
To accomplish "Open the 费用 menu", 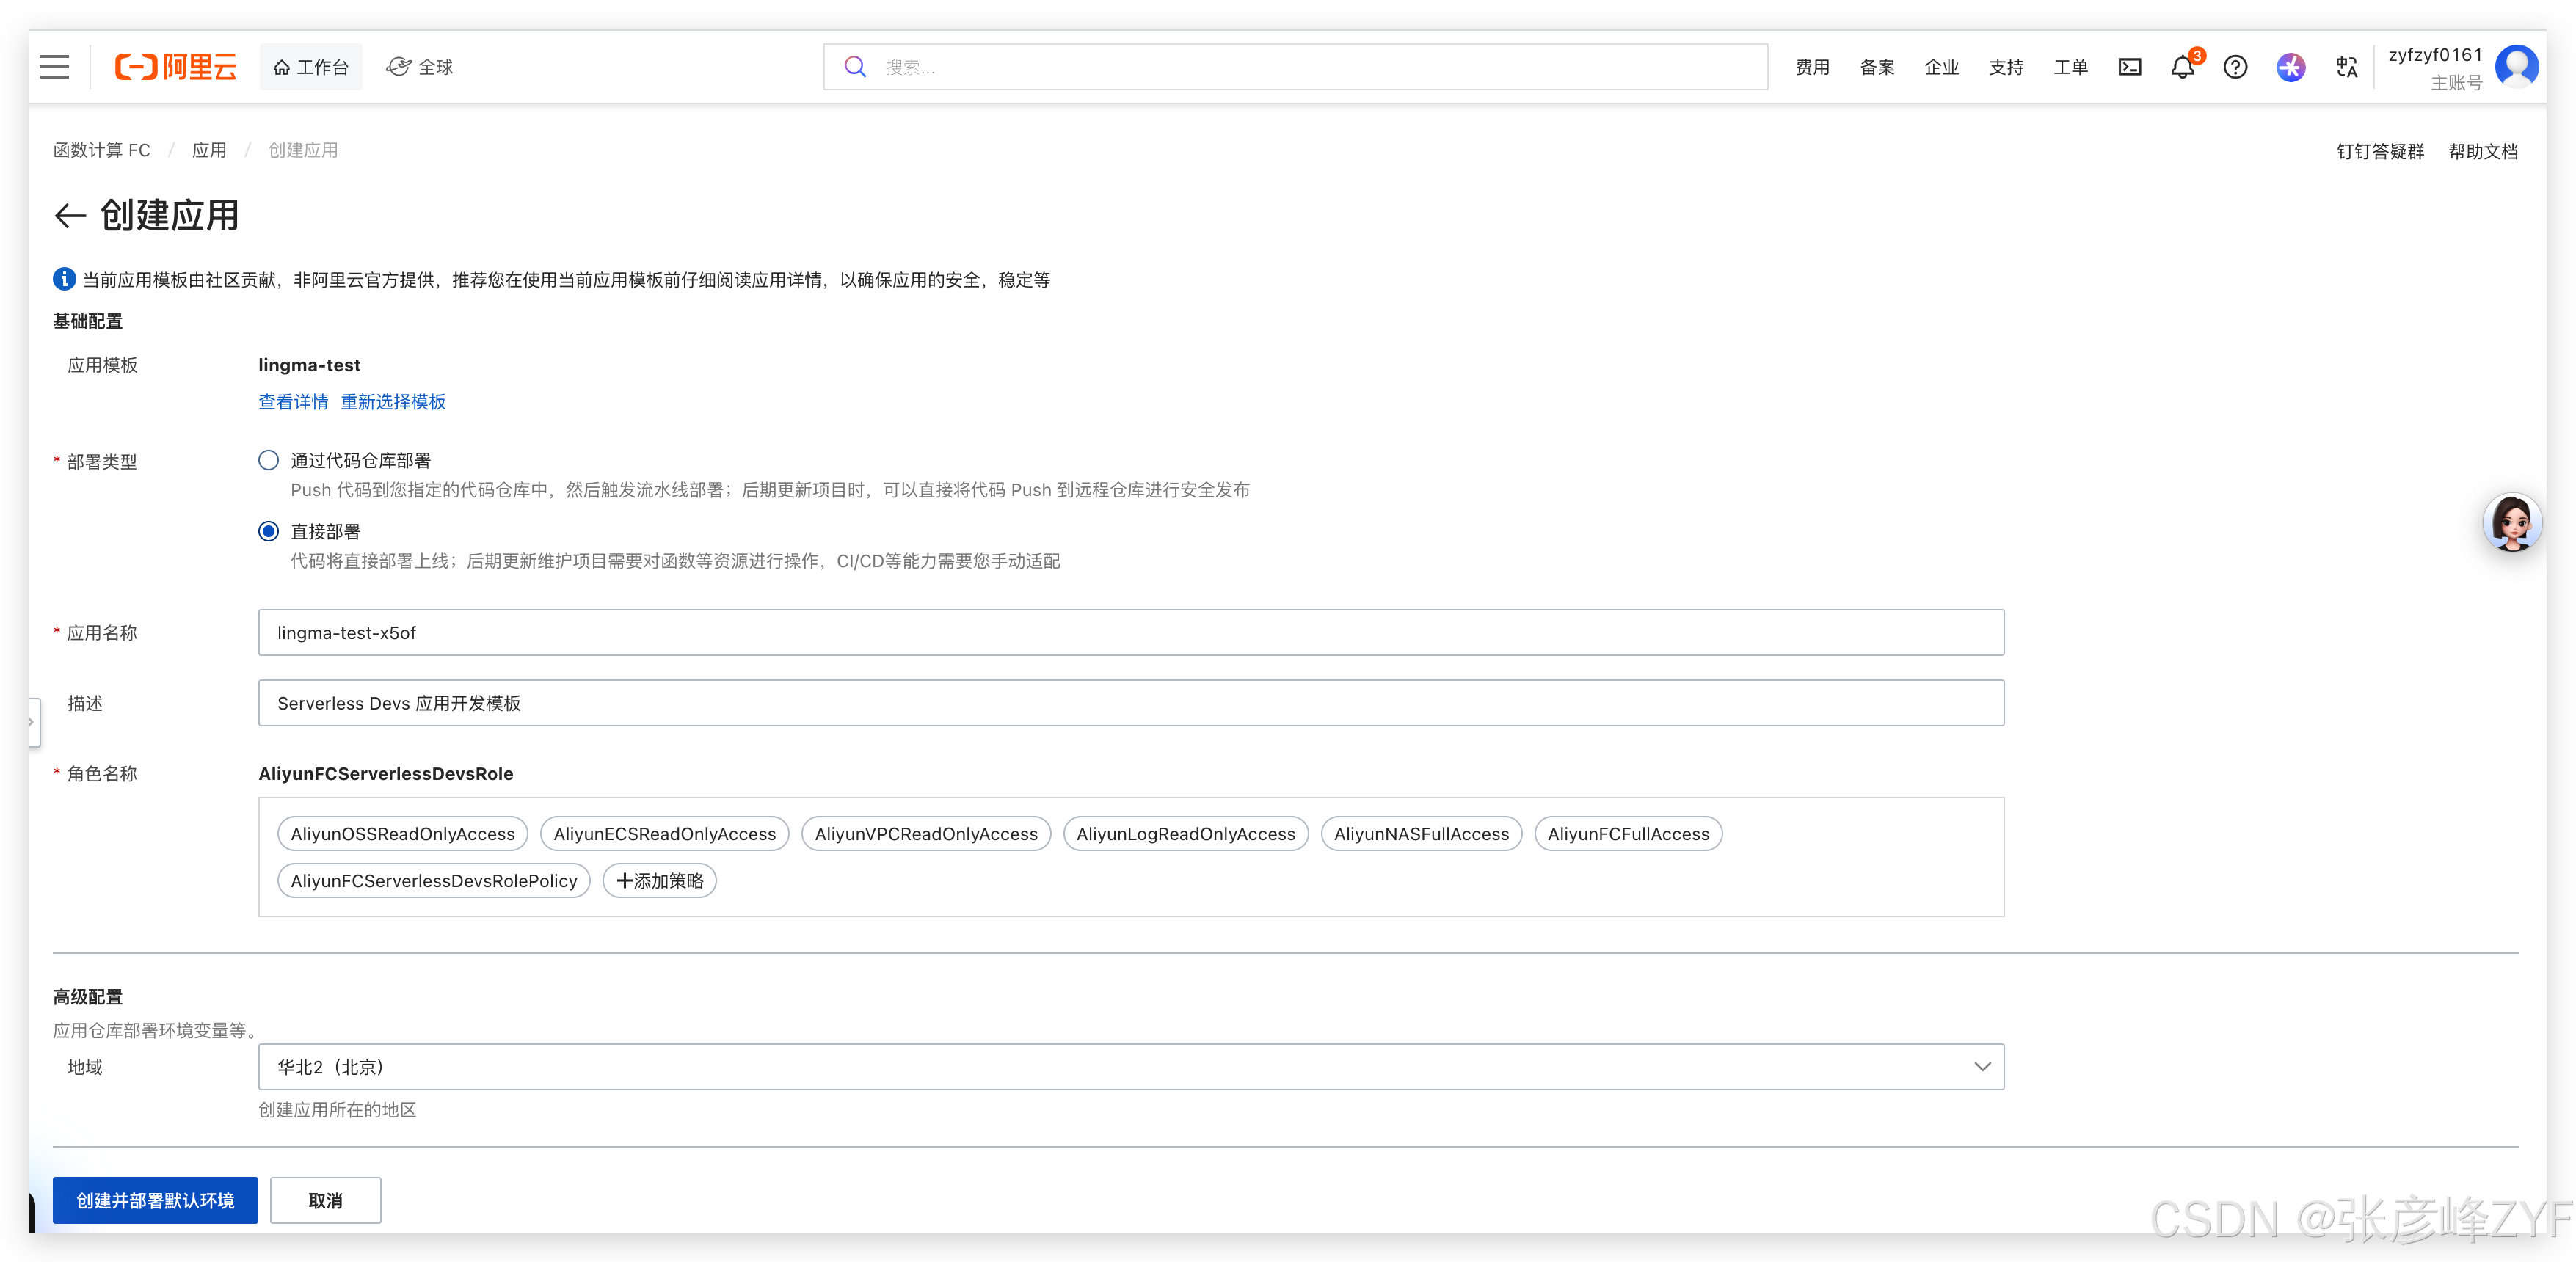I will [x=1812, y=67].
